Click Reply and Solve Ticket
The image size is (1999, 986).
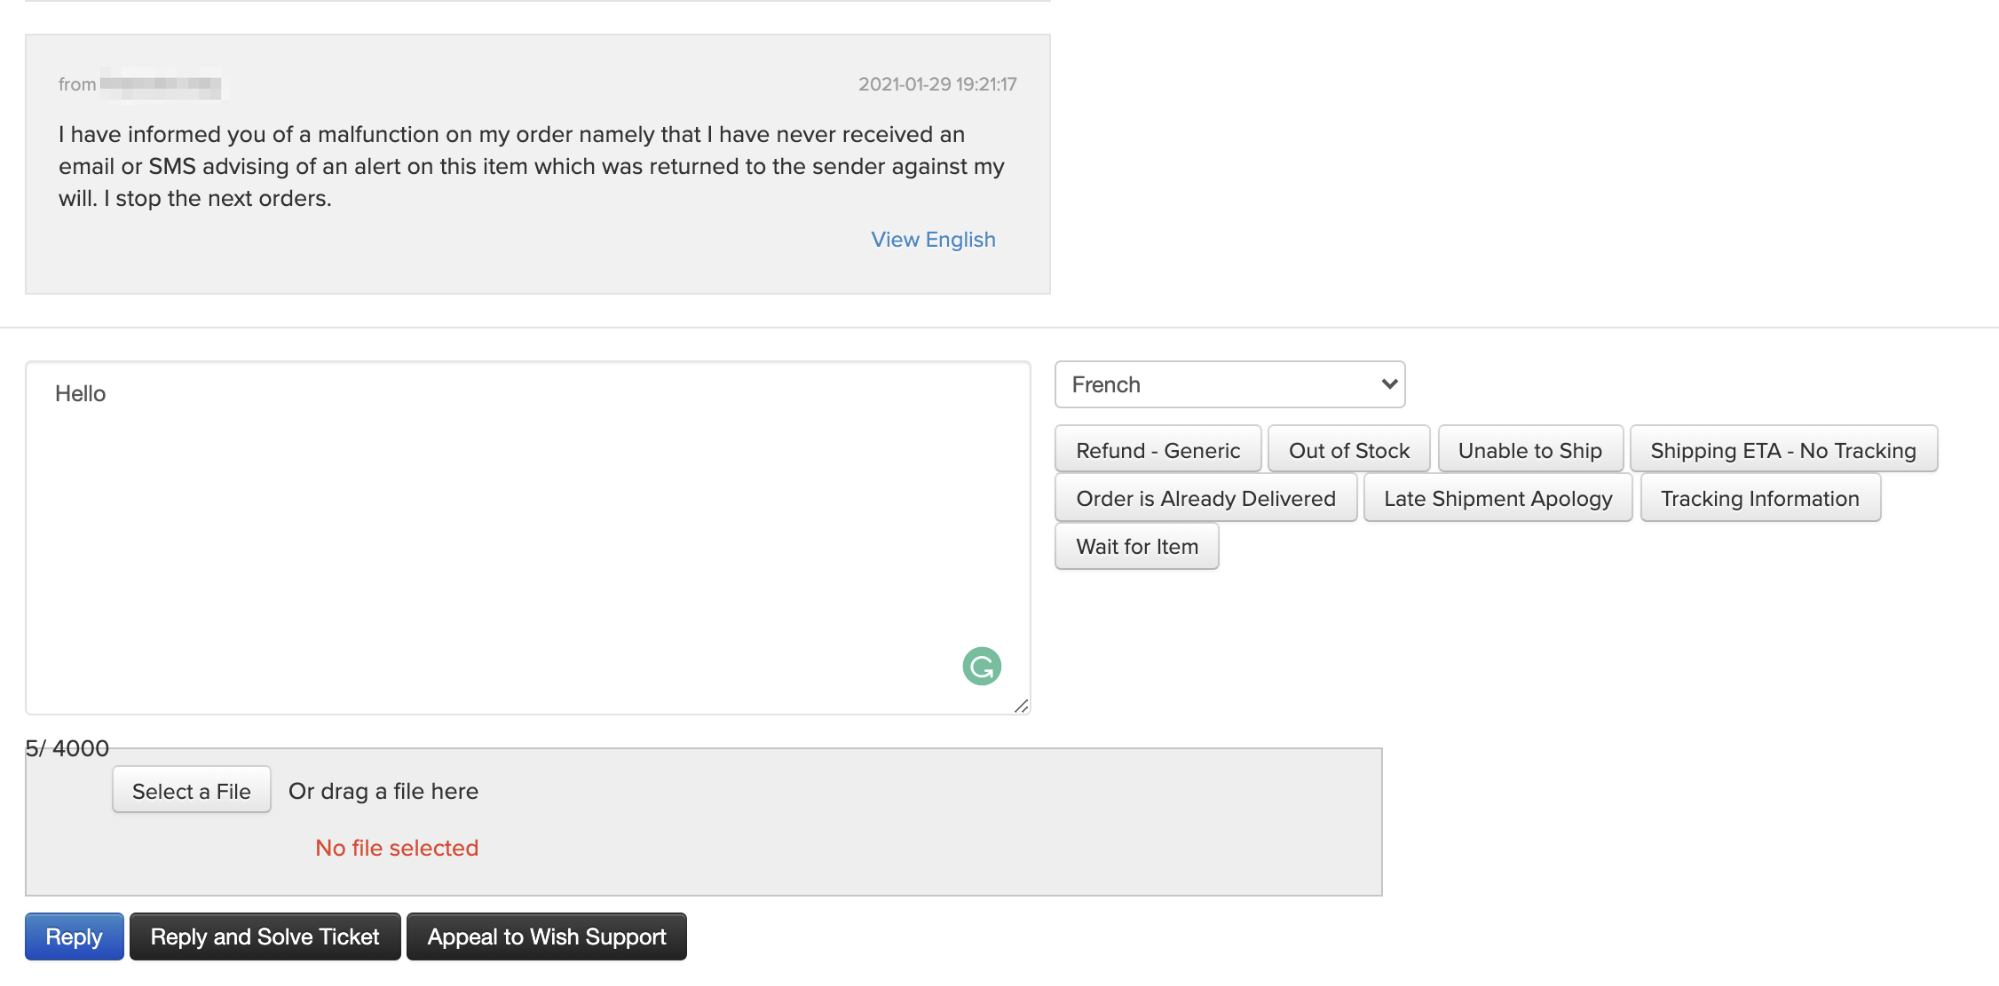pos(265,937)
